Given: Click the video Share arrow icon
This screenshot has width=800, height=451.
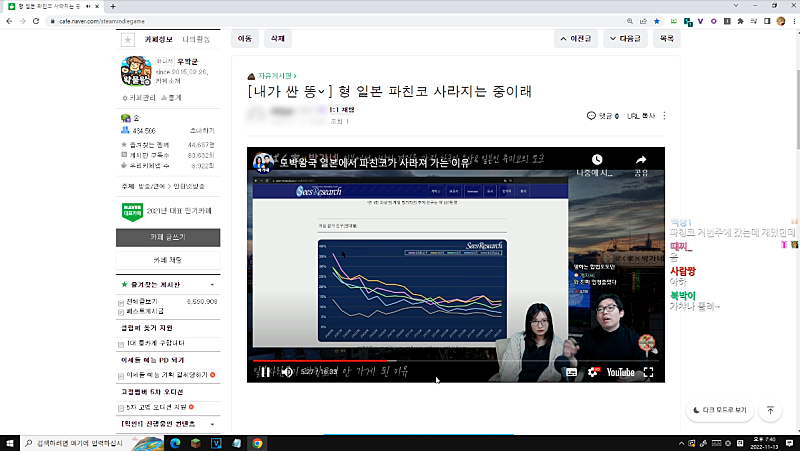Looking at the screenshot, I should pyautogui.click(x=641, y=160).
